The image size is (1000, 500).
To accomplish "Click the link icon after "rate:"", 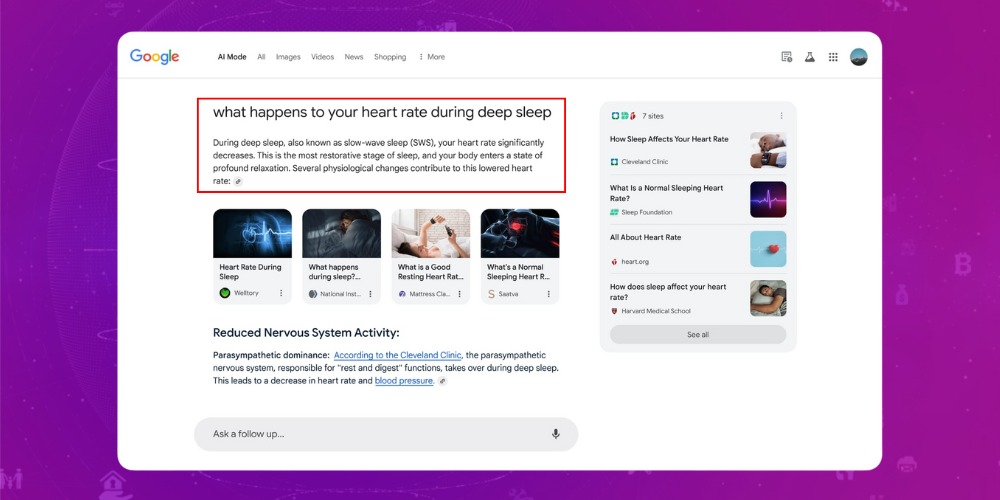I will click(238, 182).
